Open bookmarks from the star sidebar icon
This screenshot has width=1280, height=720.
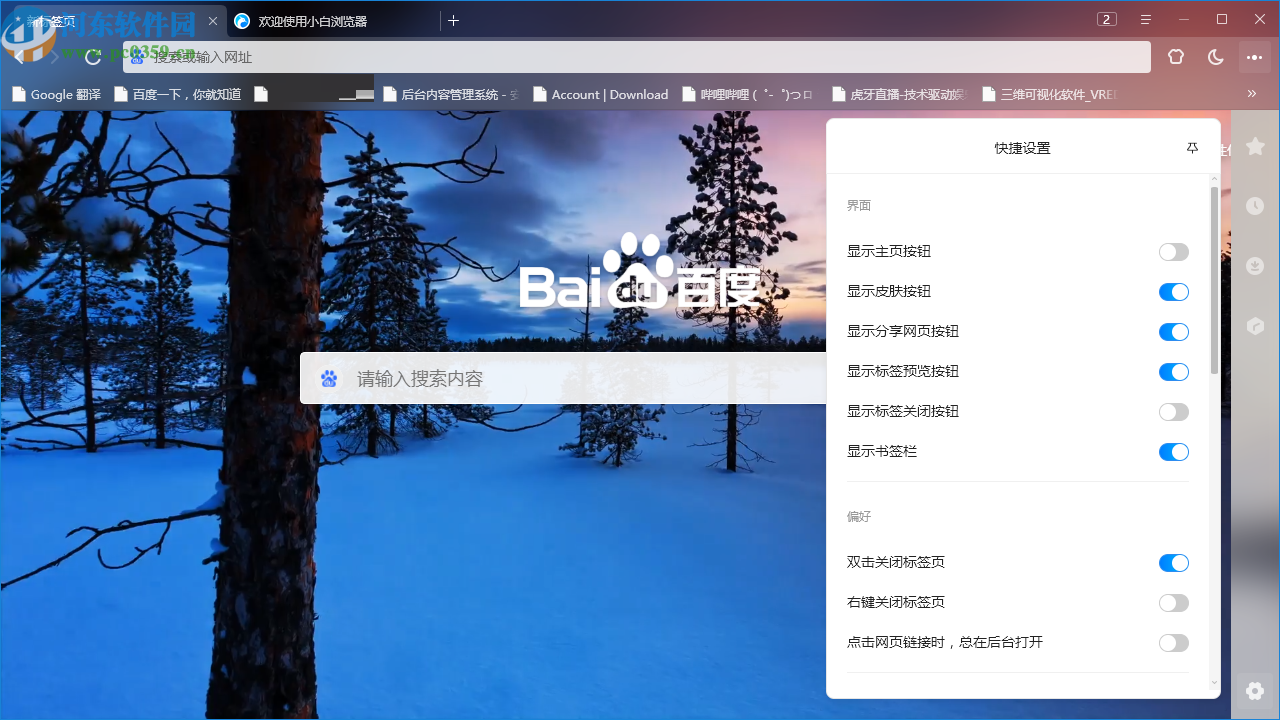click(x=1255, y=146)
